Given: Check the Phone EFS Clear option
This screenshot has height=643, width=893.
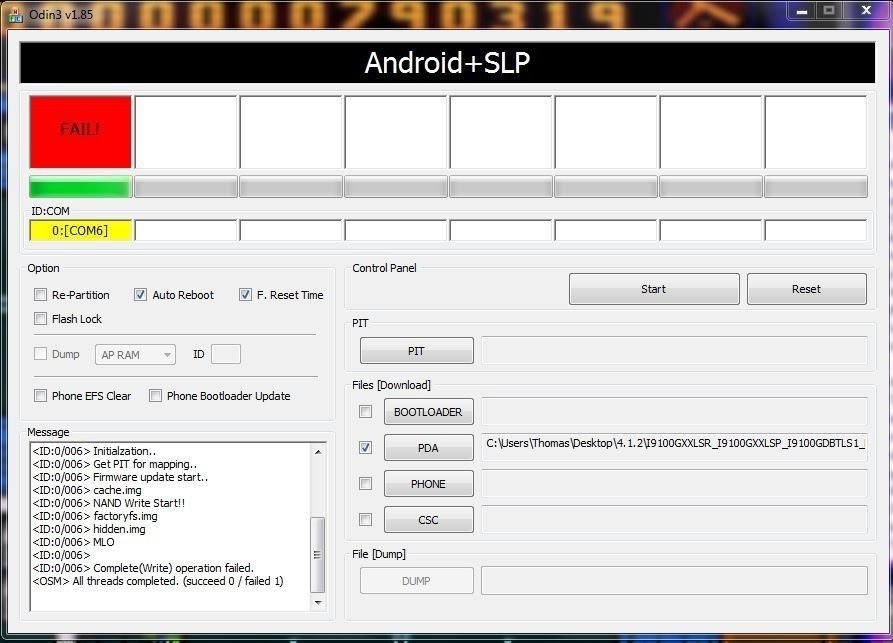Looking at the screenshot, I should (x=40, y=395).
